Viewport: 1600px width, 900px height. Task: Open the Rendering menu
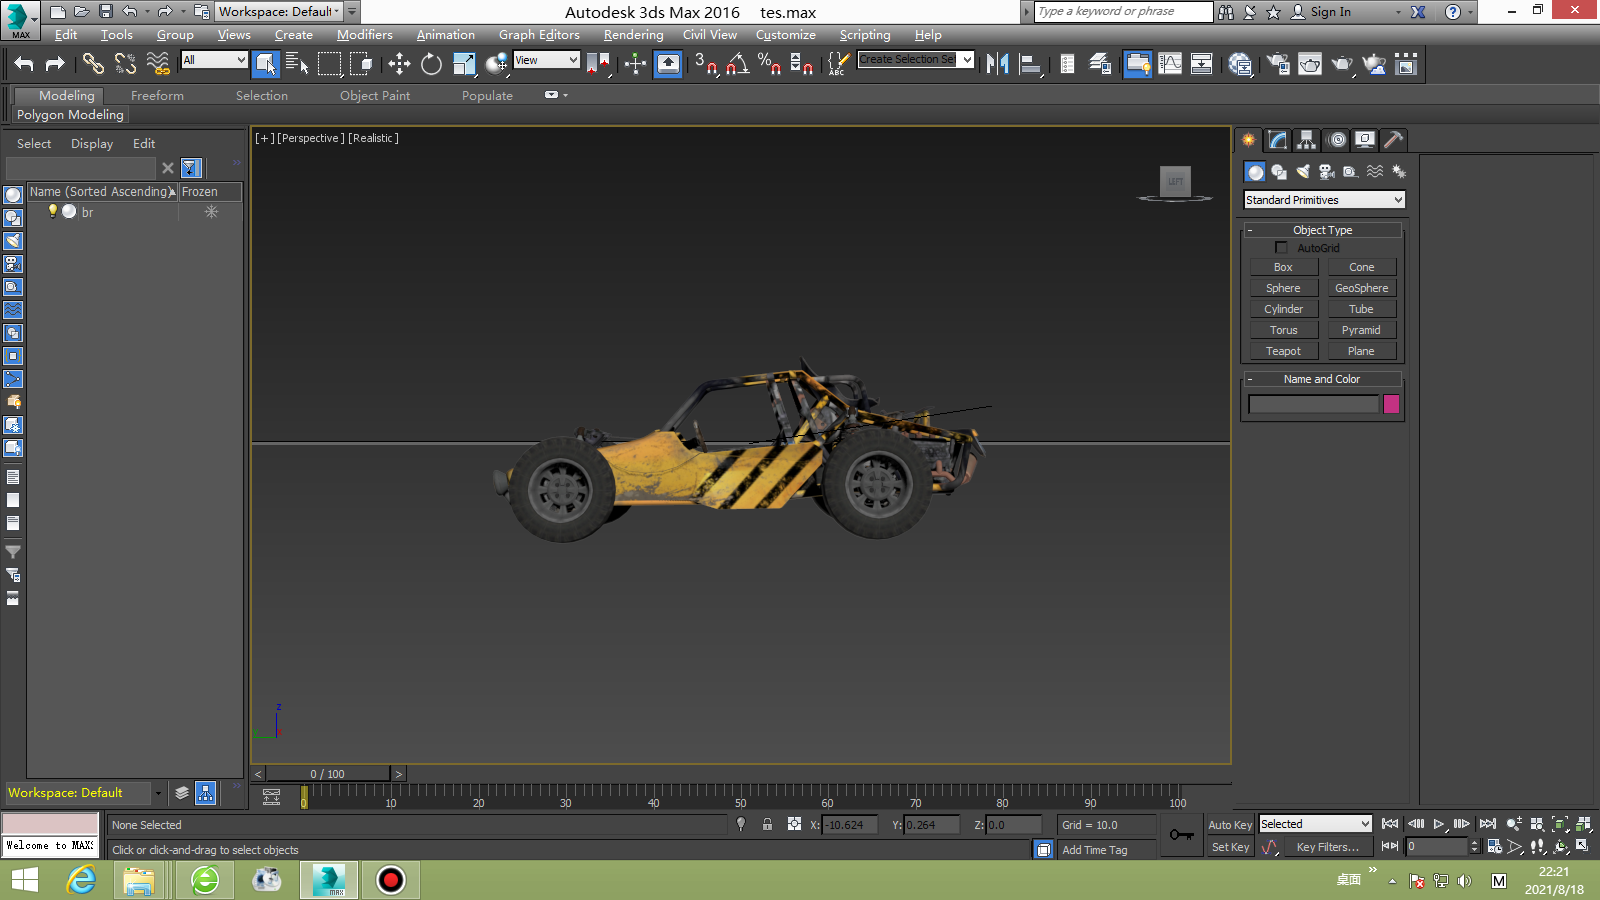633,35
